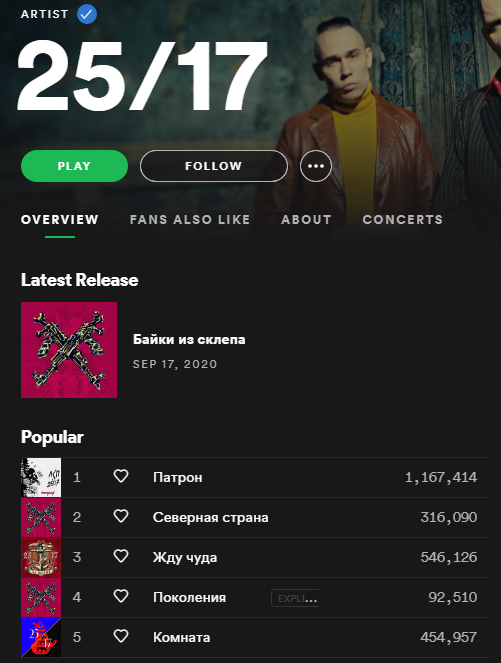Open Байки из склепа latest release cover
Screen dimensions: 501x663
(69, 350)
